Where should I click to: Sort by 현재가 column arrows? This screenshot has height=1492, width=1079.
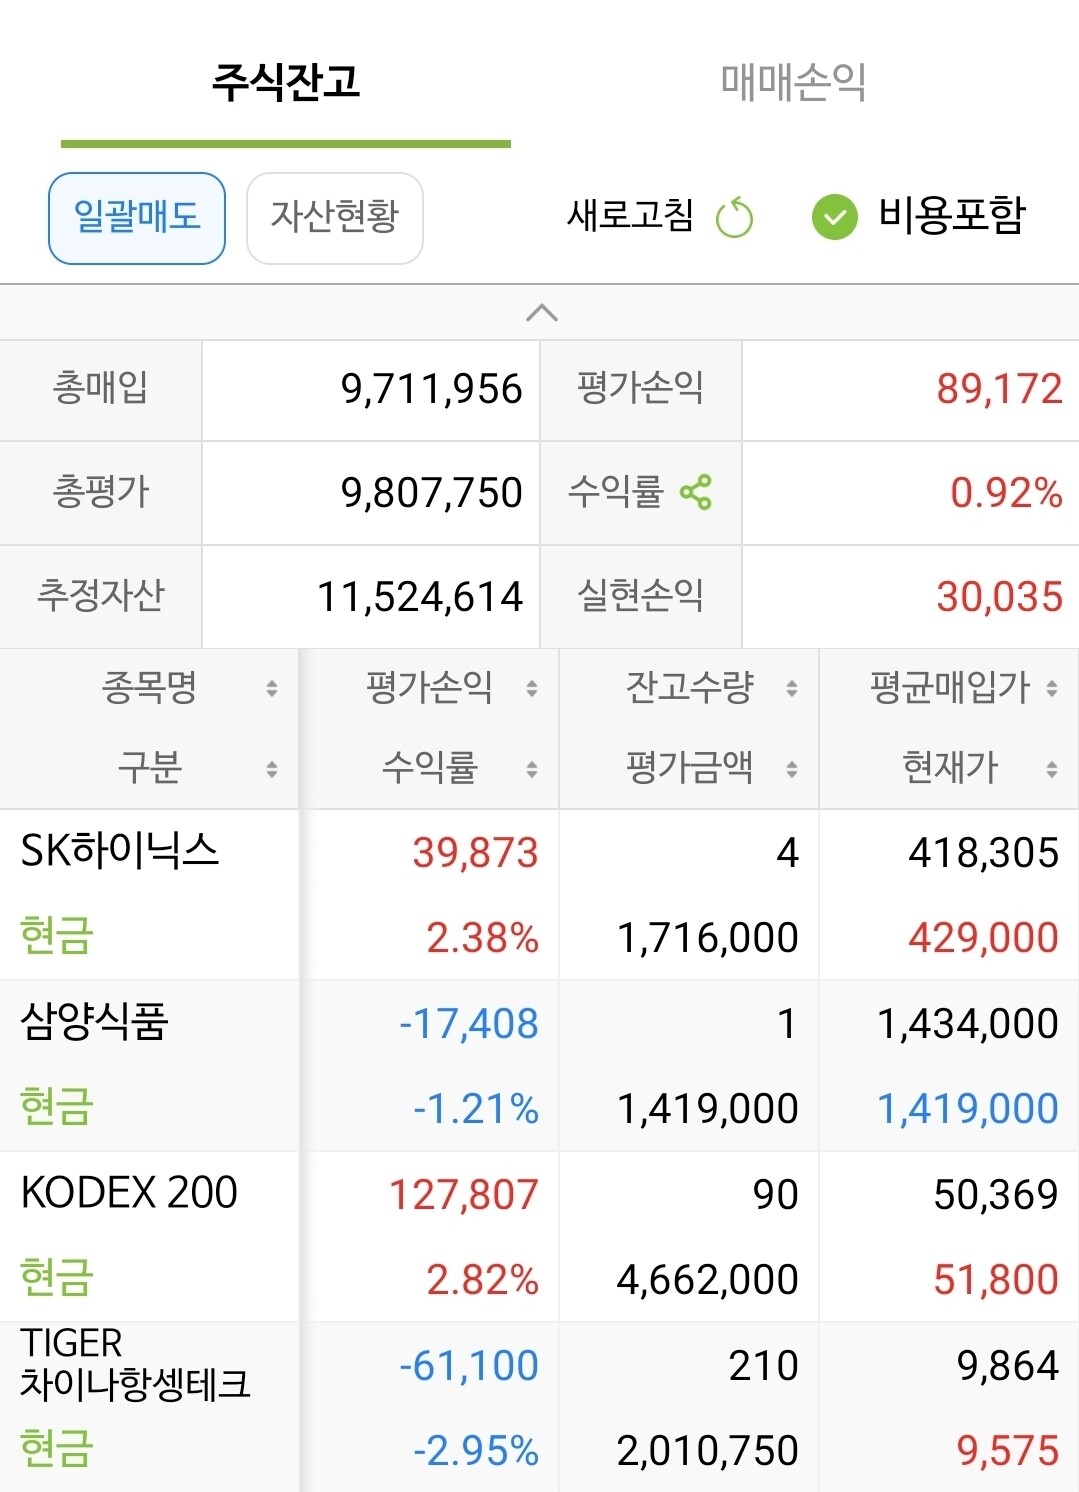click(x=1052, y=769)
